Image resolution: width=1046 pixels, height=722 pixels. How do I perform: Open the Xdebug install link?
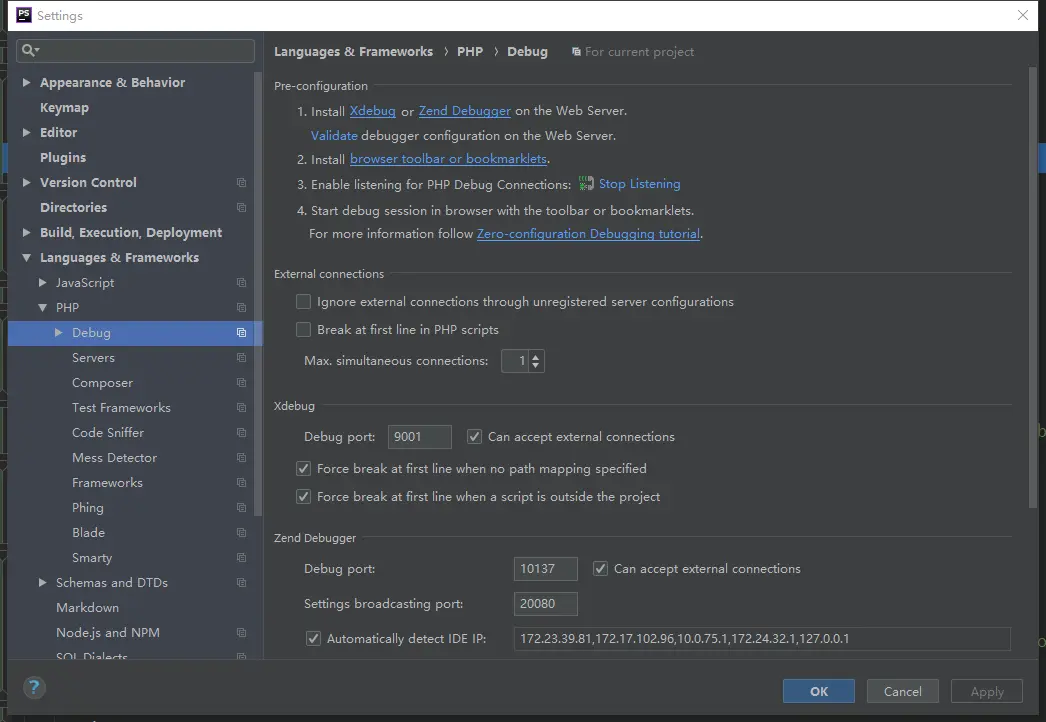pos(372,111)
